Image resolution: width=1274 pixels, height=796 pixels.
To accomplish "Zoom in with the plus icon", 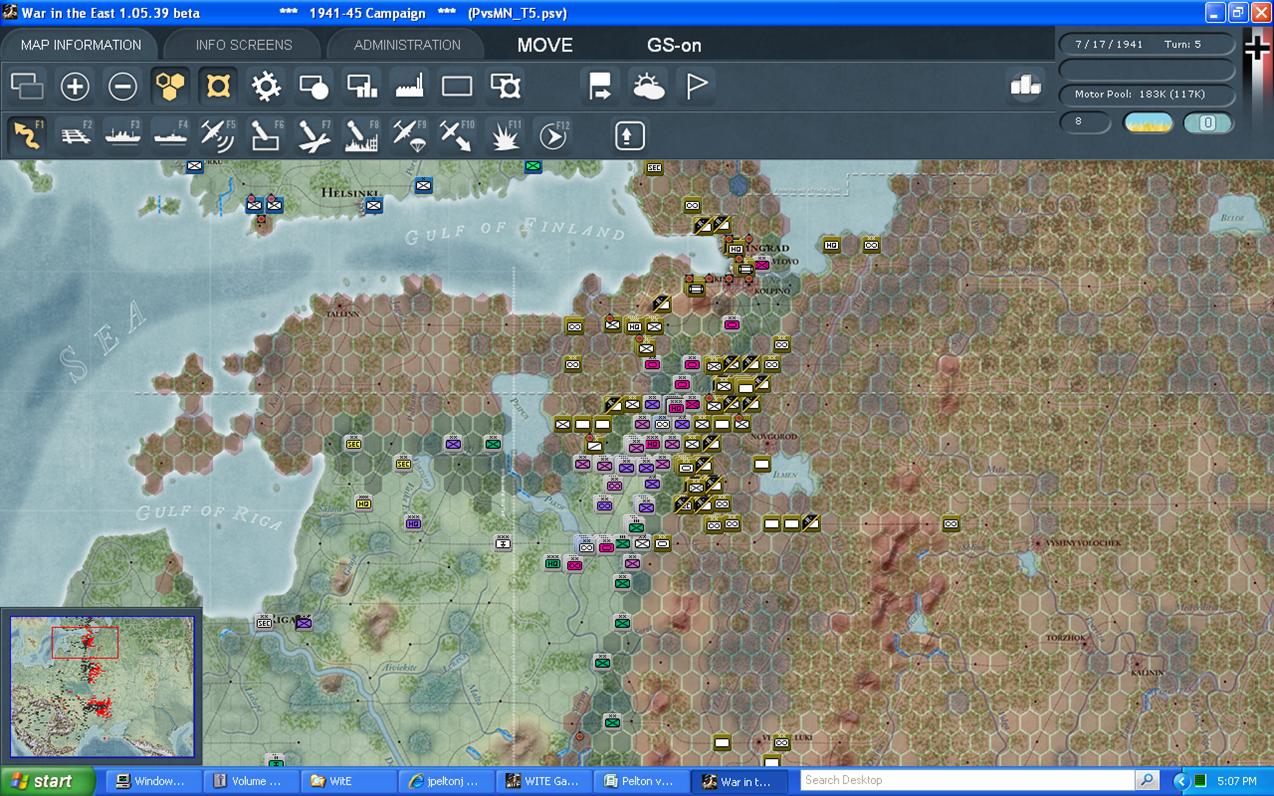I will click(x=75, y=86).
